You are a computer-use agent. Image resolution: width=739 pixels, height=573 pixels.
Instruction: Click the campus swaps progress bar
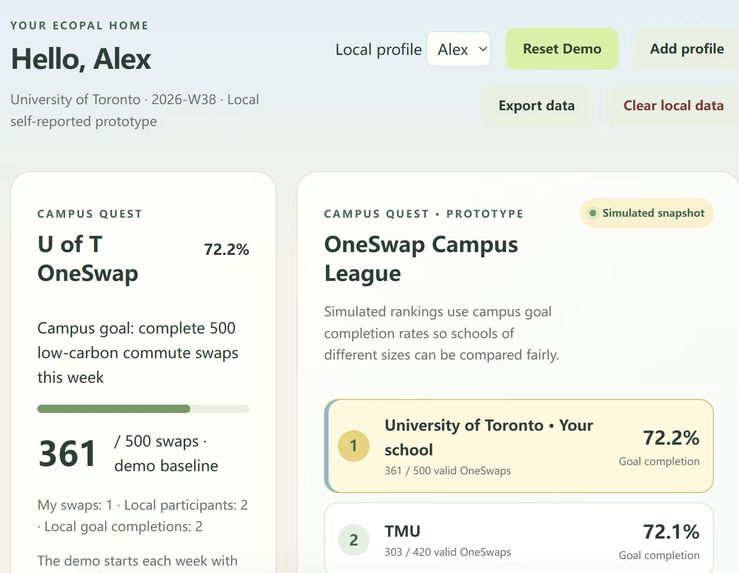[143, 409]
